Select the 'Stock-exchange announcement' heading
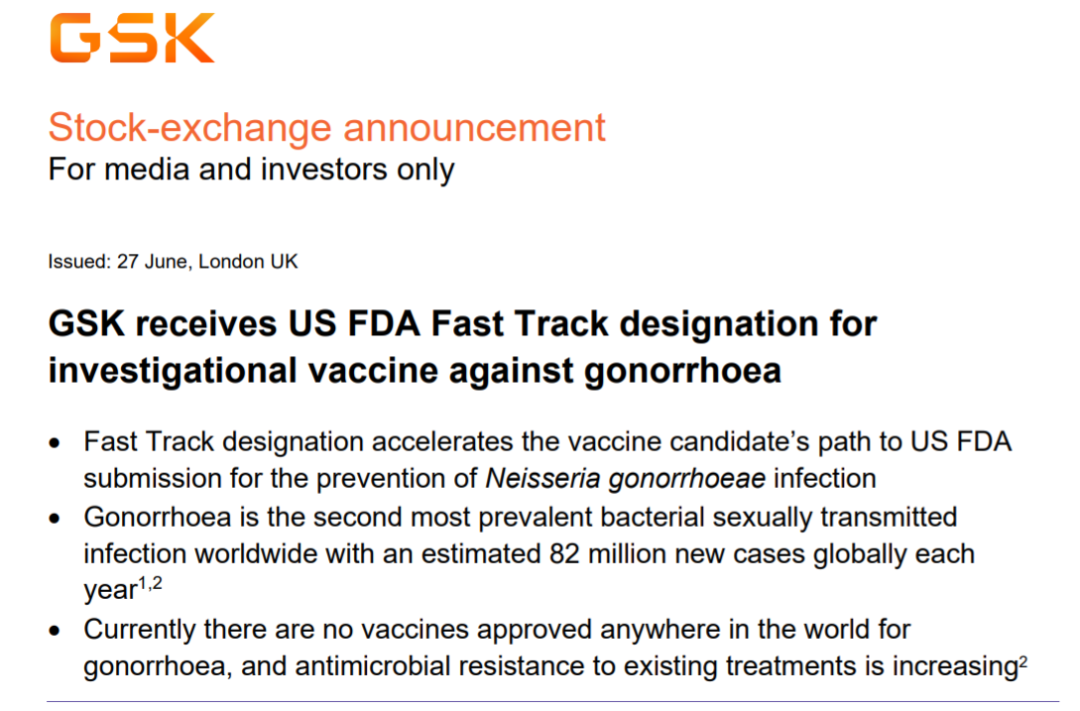The height and width of the screenshot is (711, 1080). pyautogui.click(x=327, y=128)
